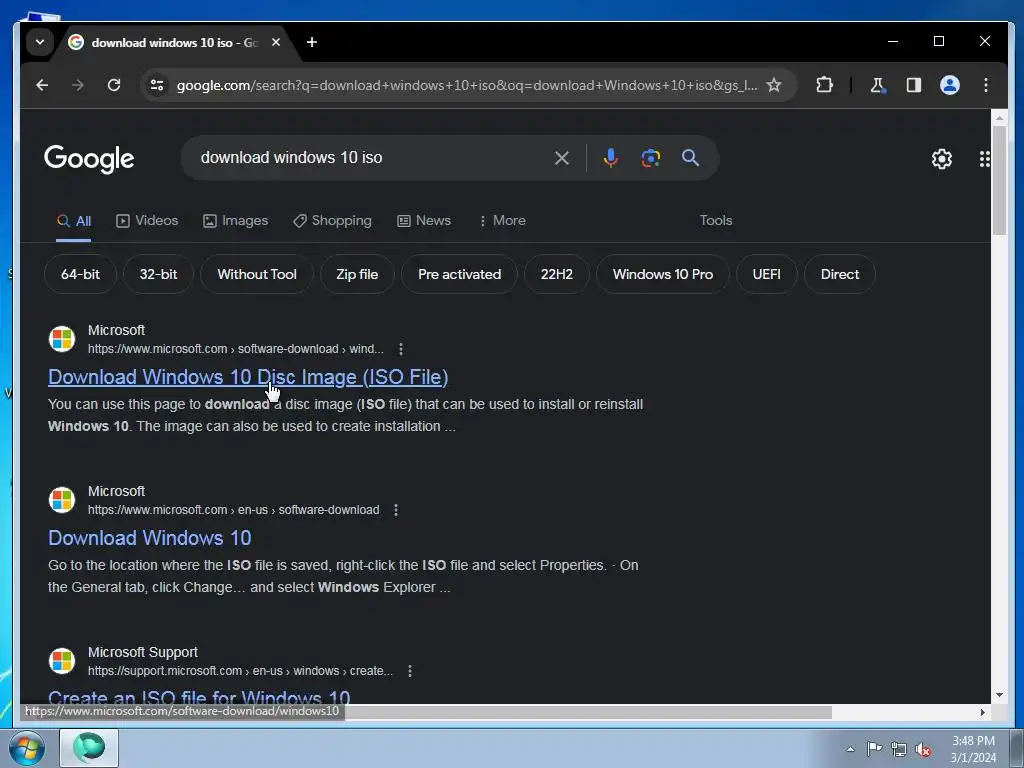Click Microsoft logo of the first result
This screenshot has height=768, width=1024.
[62, 339]
